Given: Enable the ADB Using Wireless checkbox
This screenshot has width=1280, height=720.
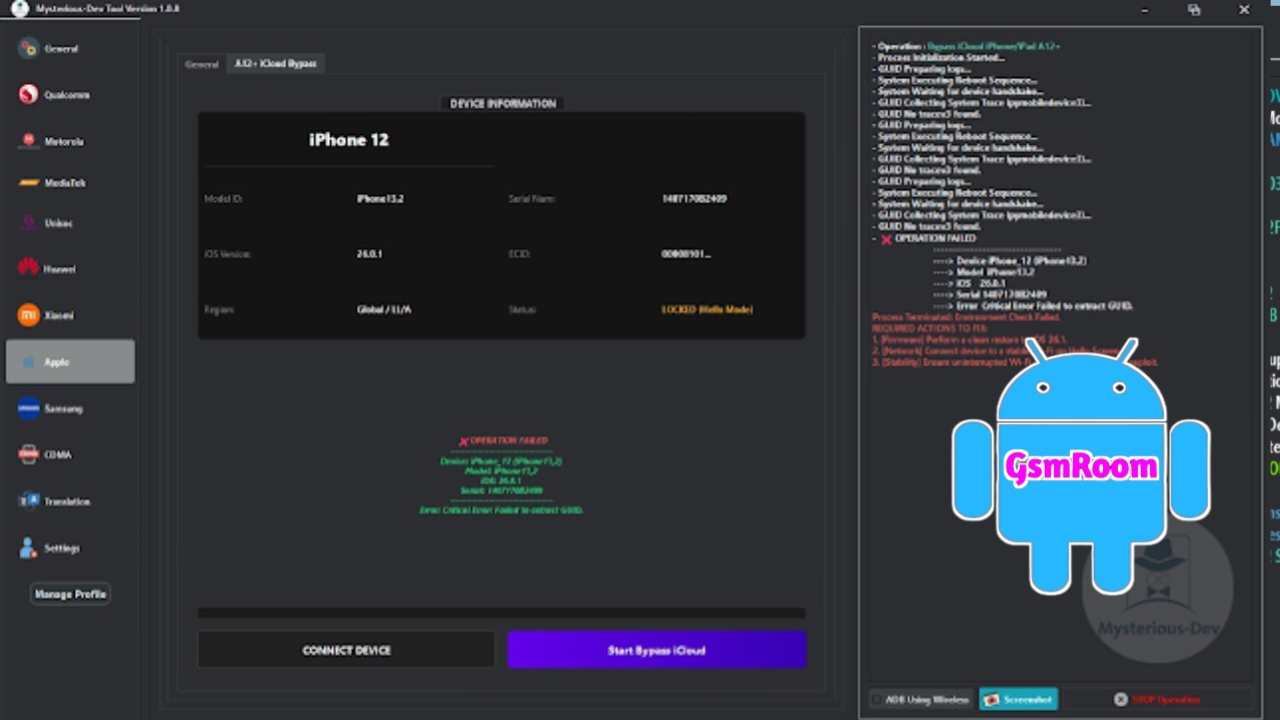Looking at the screenshot, I should click(877, 700).
